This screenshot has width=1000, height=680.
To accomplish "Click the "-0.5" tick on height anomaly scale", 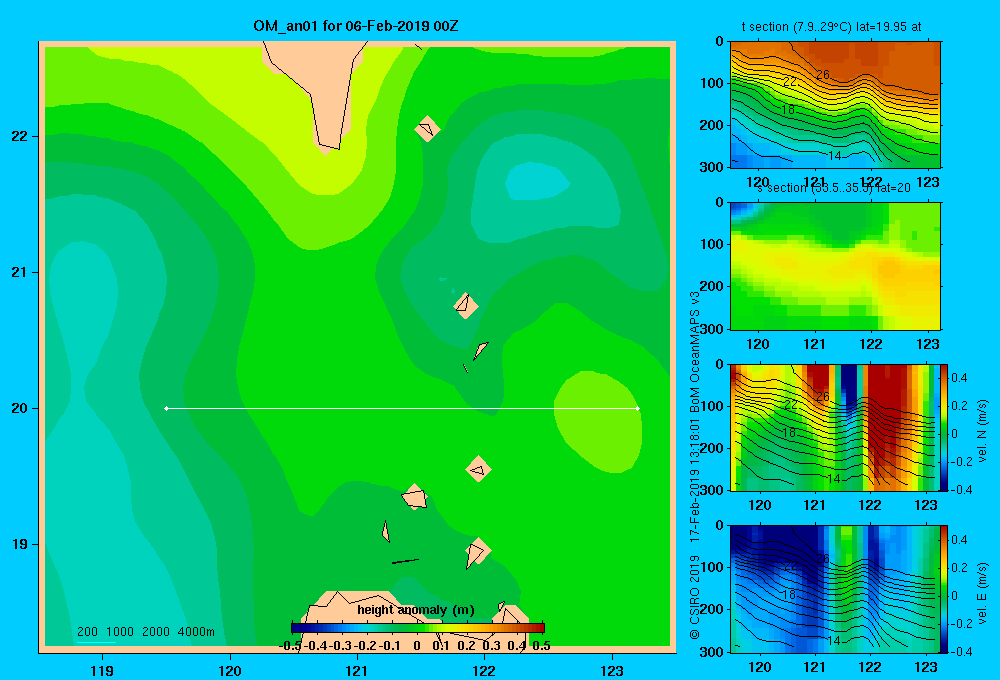I will pyautogui.click(x=290, y=646).
